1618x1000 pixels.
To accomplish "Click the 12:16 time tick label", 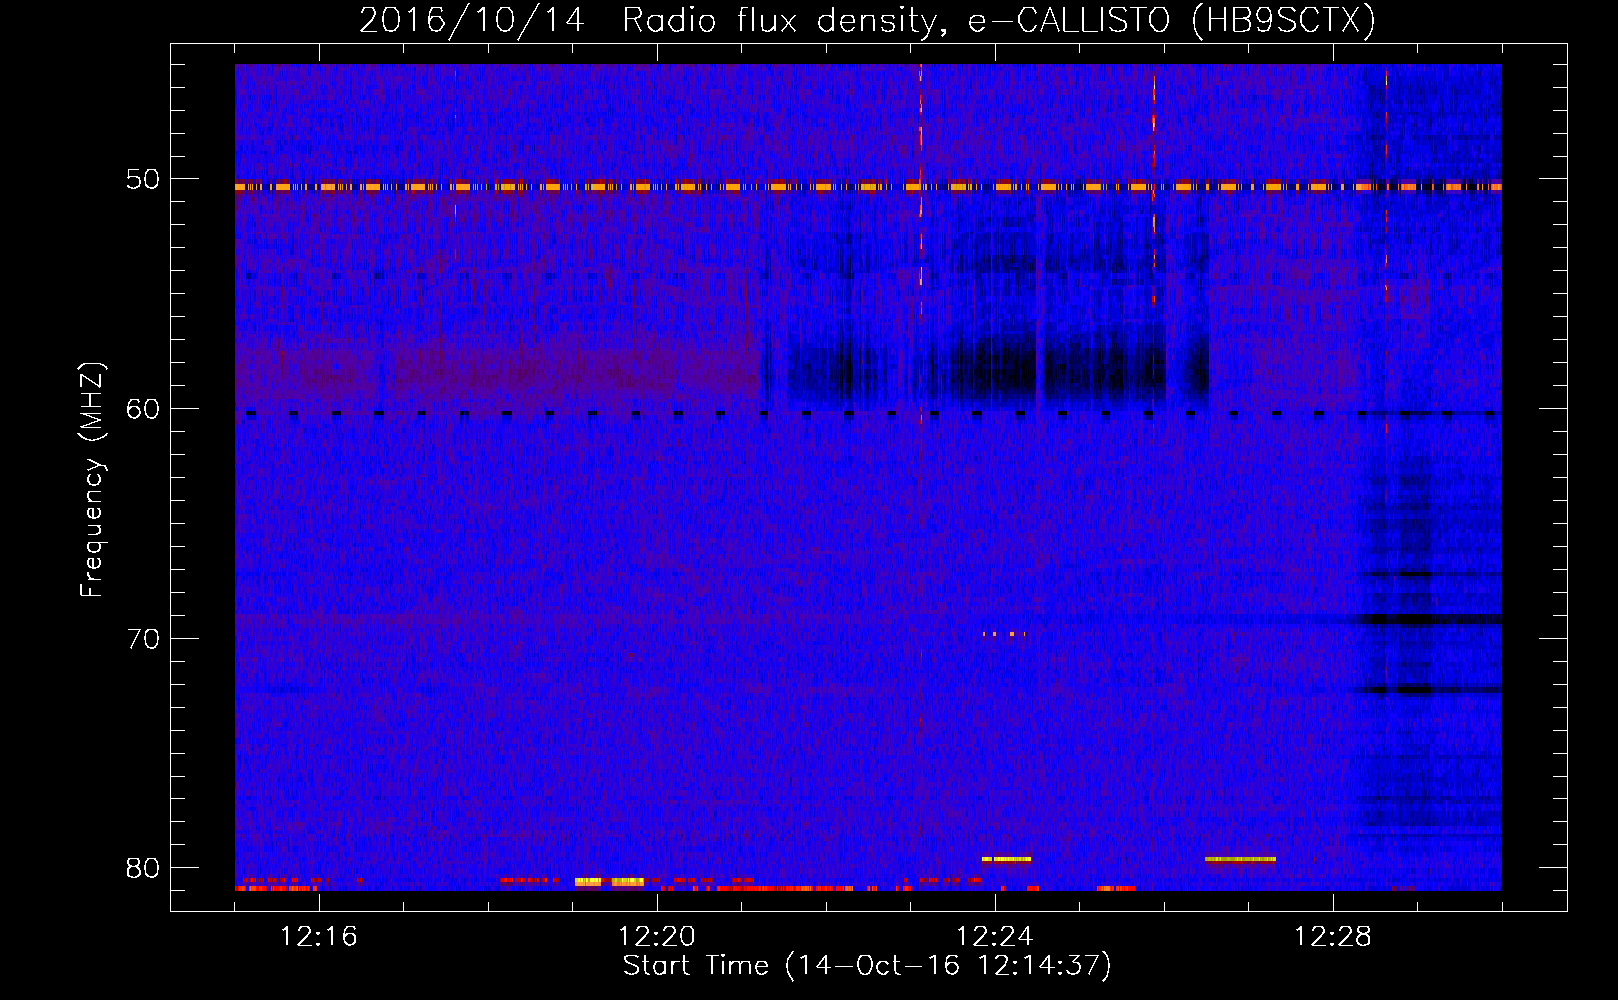I will point(319,937).
